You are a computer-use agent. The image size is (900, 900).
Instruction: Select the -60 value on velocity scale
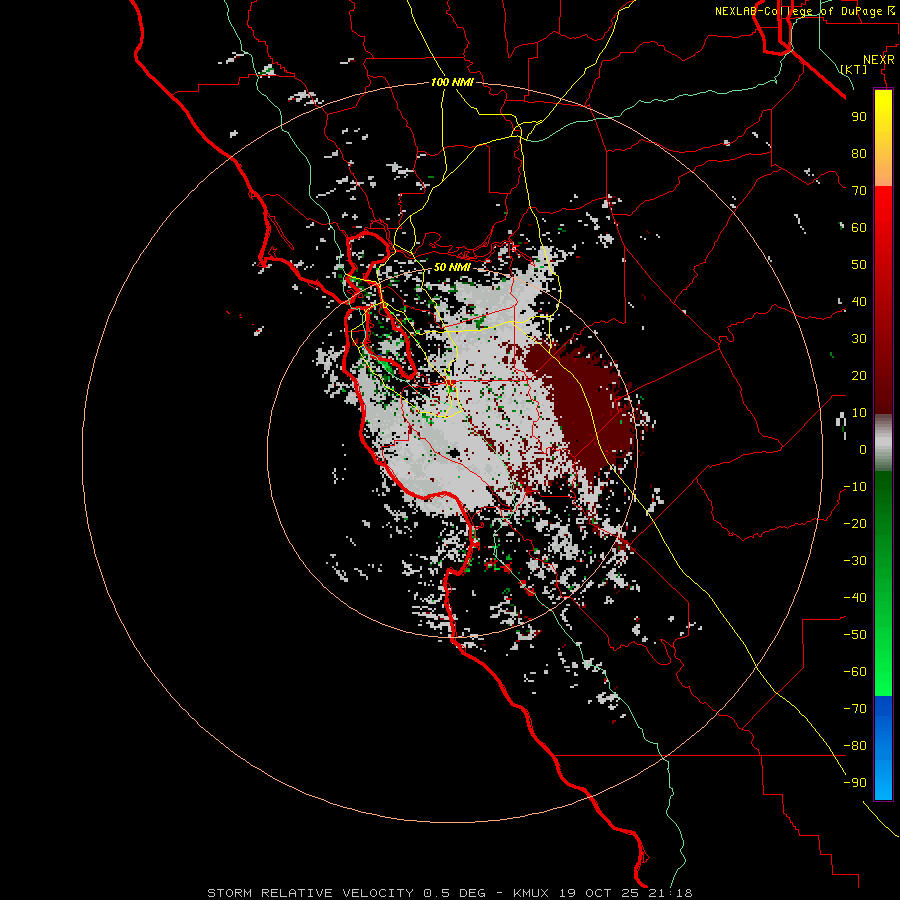pos(855,672)
